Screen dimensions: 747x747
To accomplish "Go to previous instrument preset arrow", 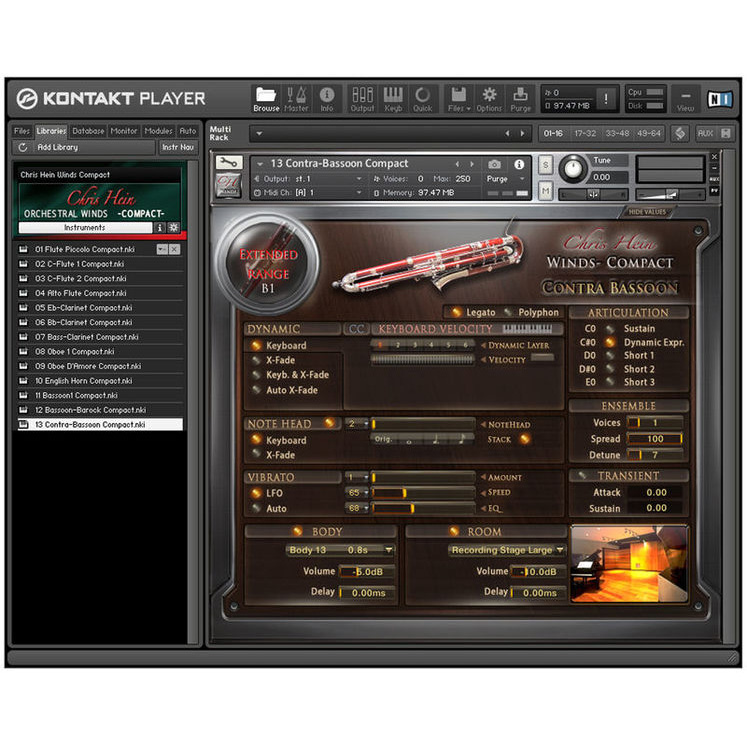I will [x=457, y=164].
